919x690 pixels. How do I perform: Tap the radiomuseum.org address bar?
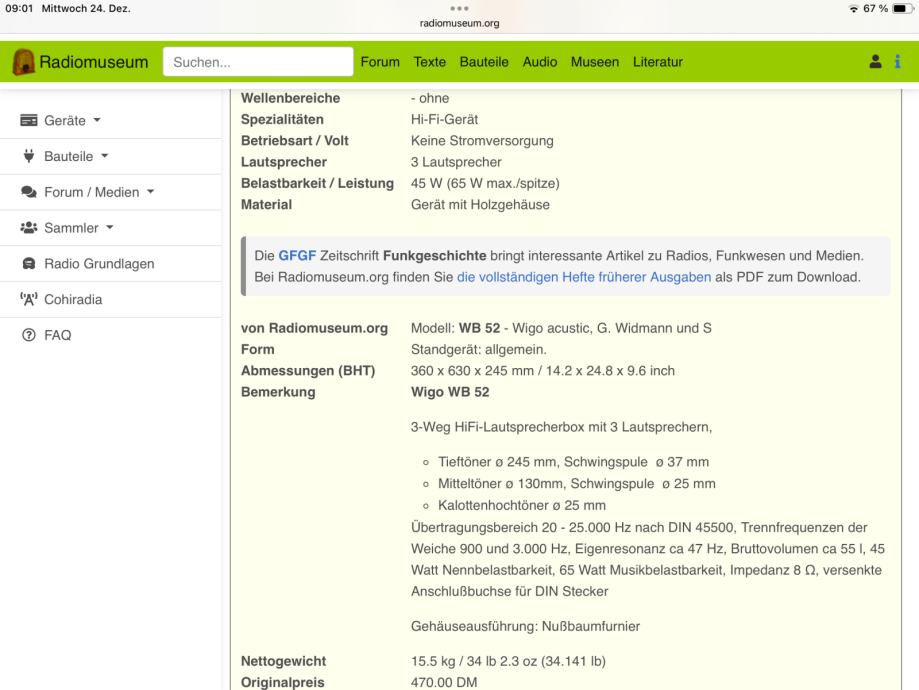[x=460, y=23]
